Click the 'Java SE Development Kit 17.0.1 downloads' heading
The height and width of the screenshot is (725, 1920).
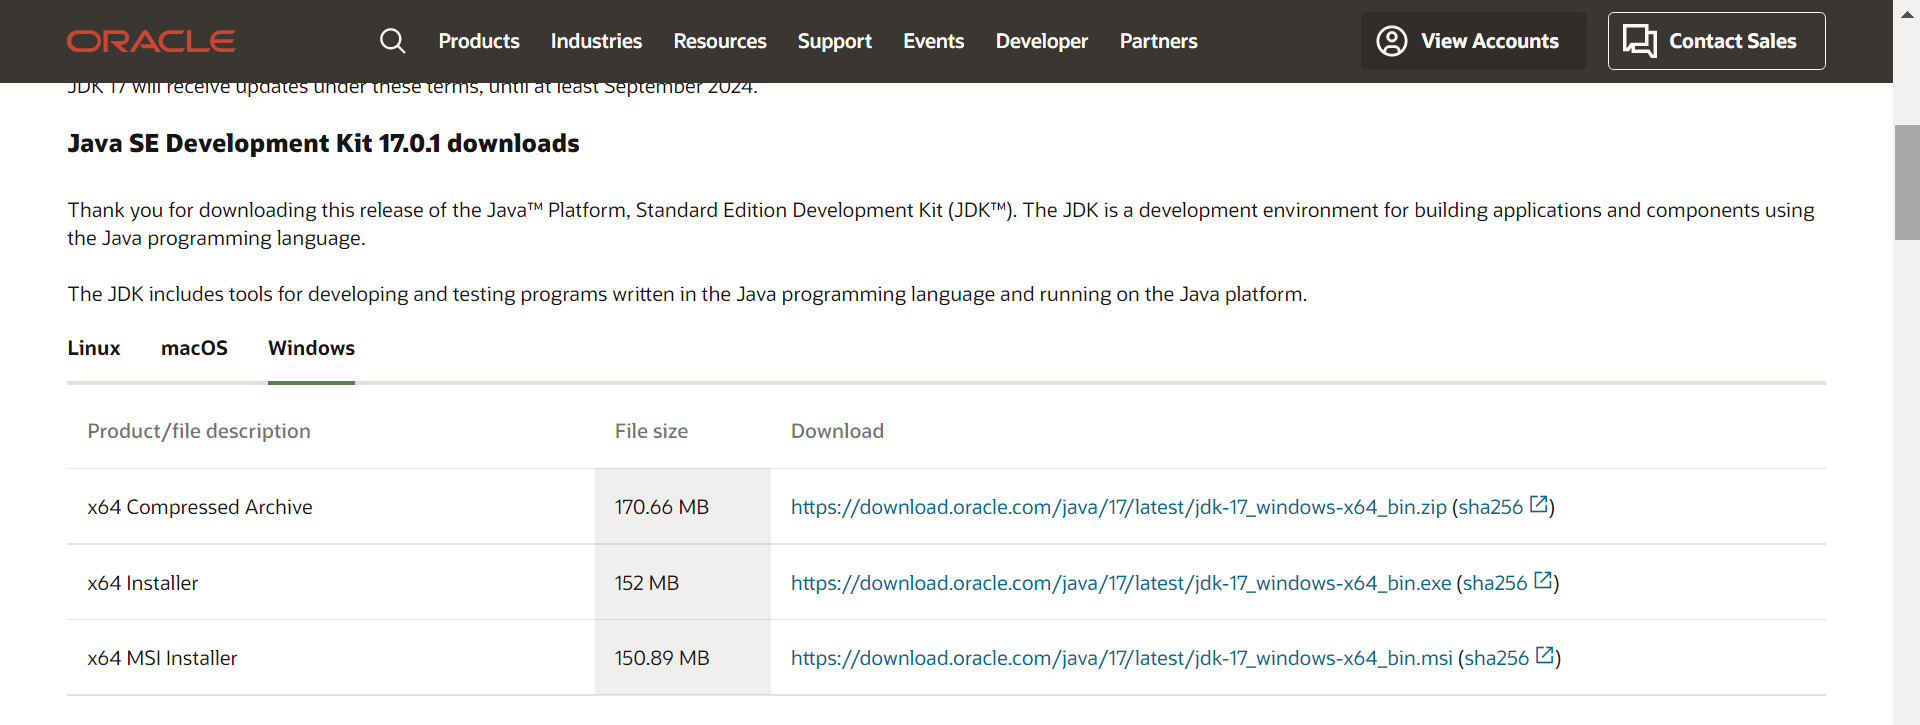click(323, 143)
